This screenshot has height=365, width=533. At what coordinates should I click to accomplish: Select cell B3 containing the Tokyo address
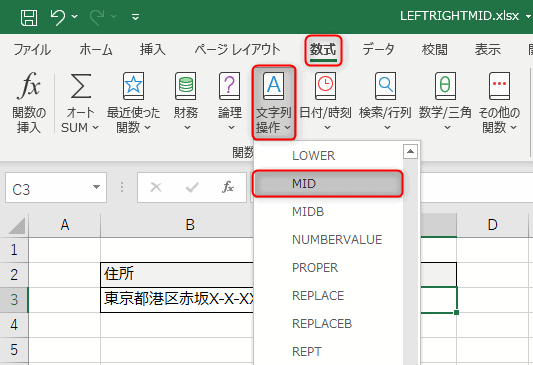point(177,299)
